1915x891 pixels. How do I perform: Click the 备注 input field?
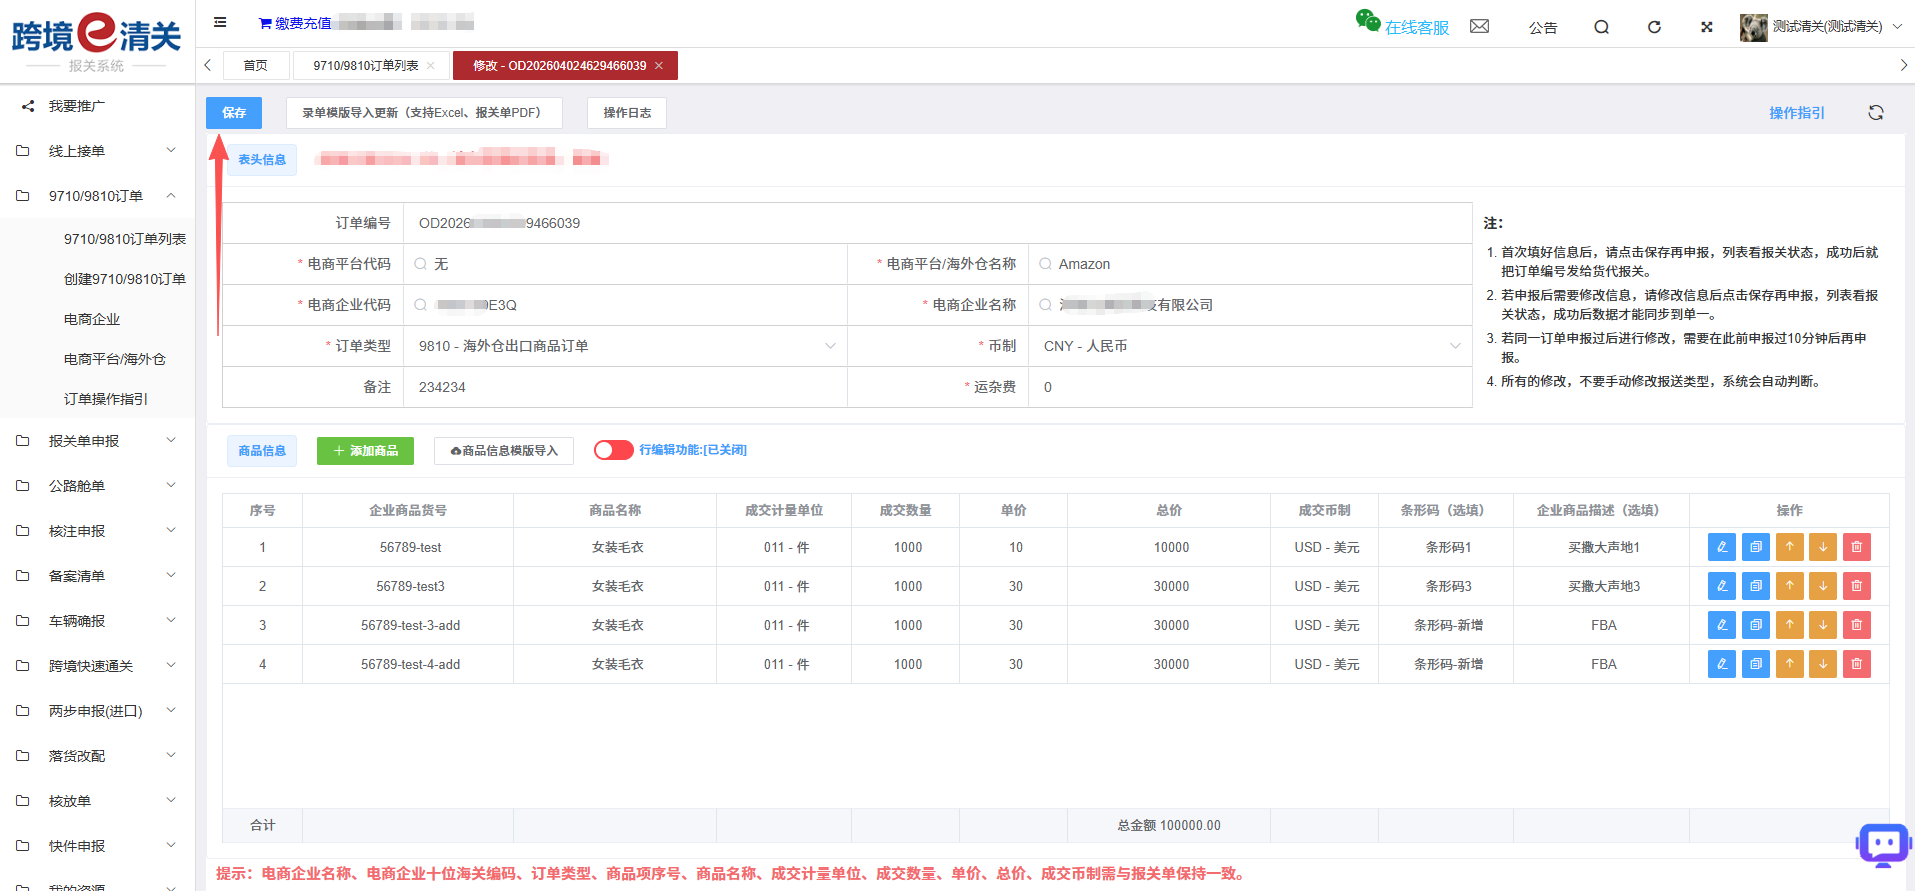tap(625, 387)
